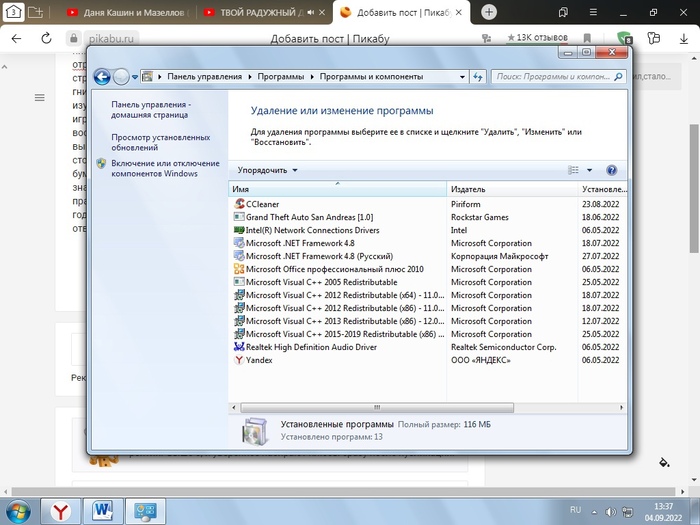Sort by the Издатель column header
The height and width of the screenshot is (525, 700).
coord(512,189)
